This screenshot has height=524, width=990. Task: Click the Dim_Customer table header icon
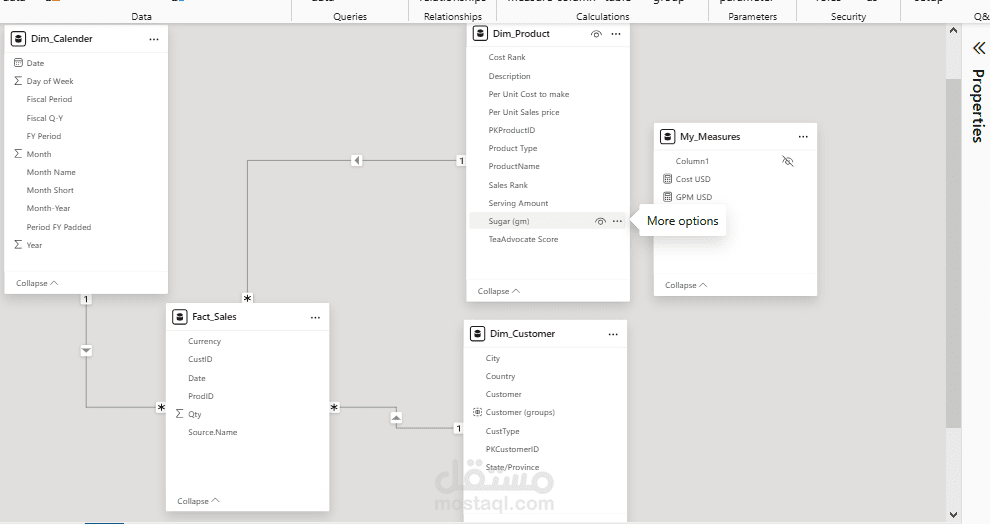477,333
